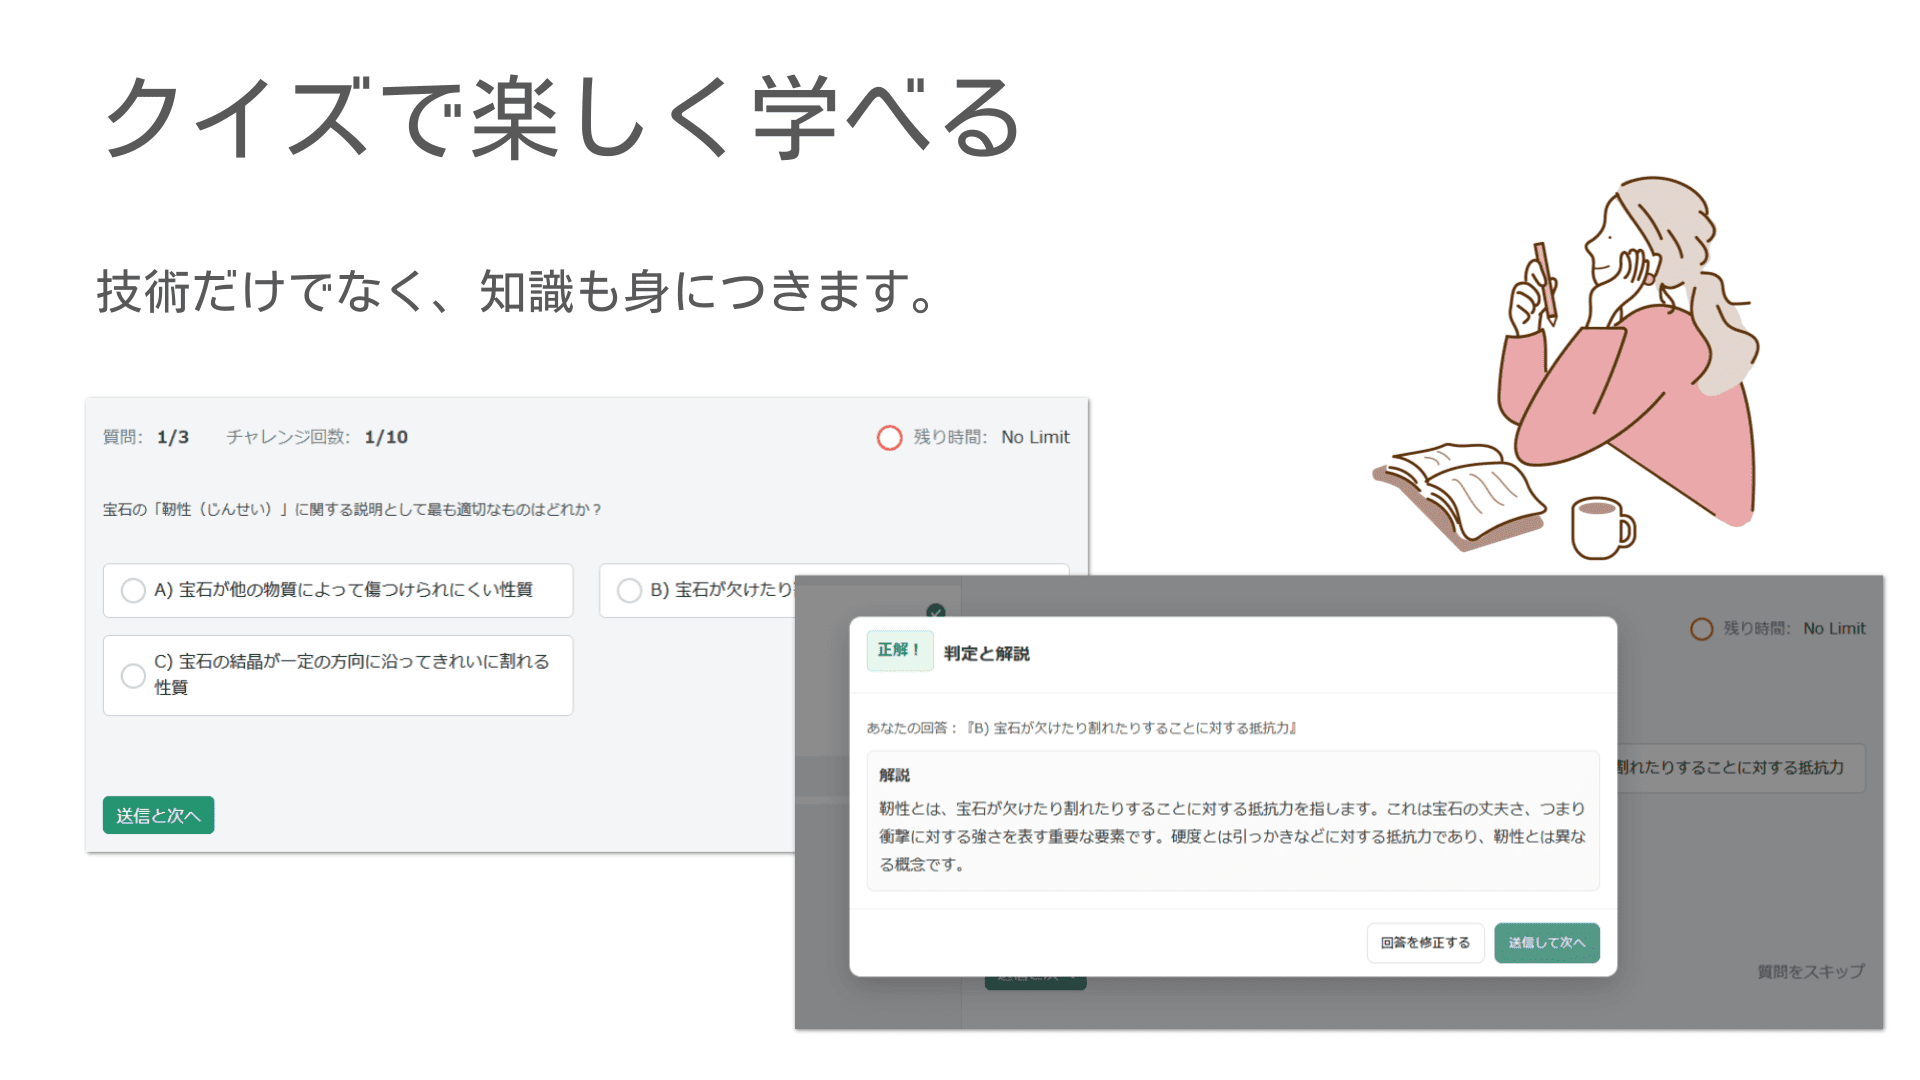The image size is (1920, 1080).
Task: Click the 回答を修正する button
Action: pyautogui.click(x=1425, y=943)
